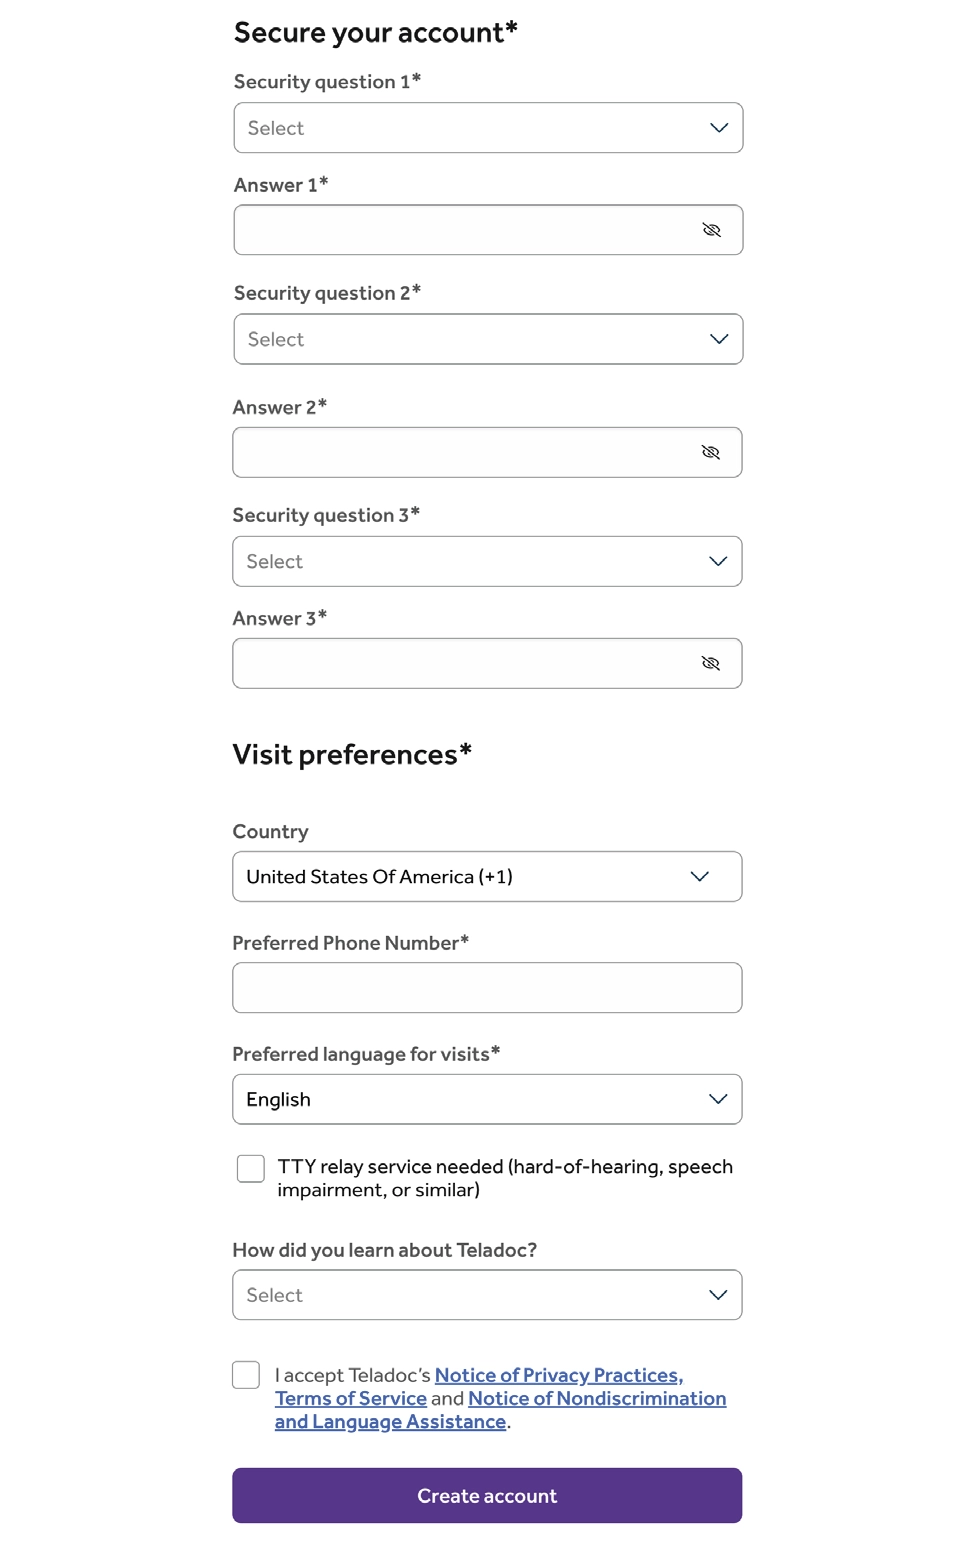Click into the Answer 3 field
958x1555 pixels.
coord(465,663)
